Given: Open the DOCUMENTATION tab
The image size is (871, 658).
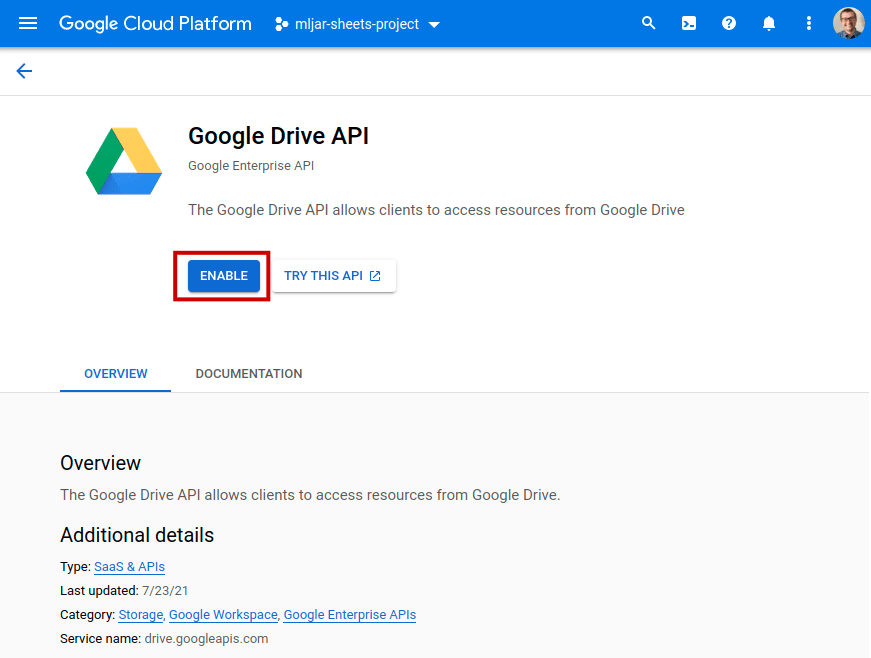Looking at the screenshot, I should pyautogui.click(x=248, y=373).
